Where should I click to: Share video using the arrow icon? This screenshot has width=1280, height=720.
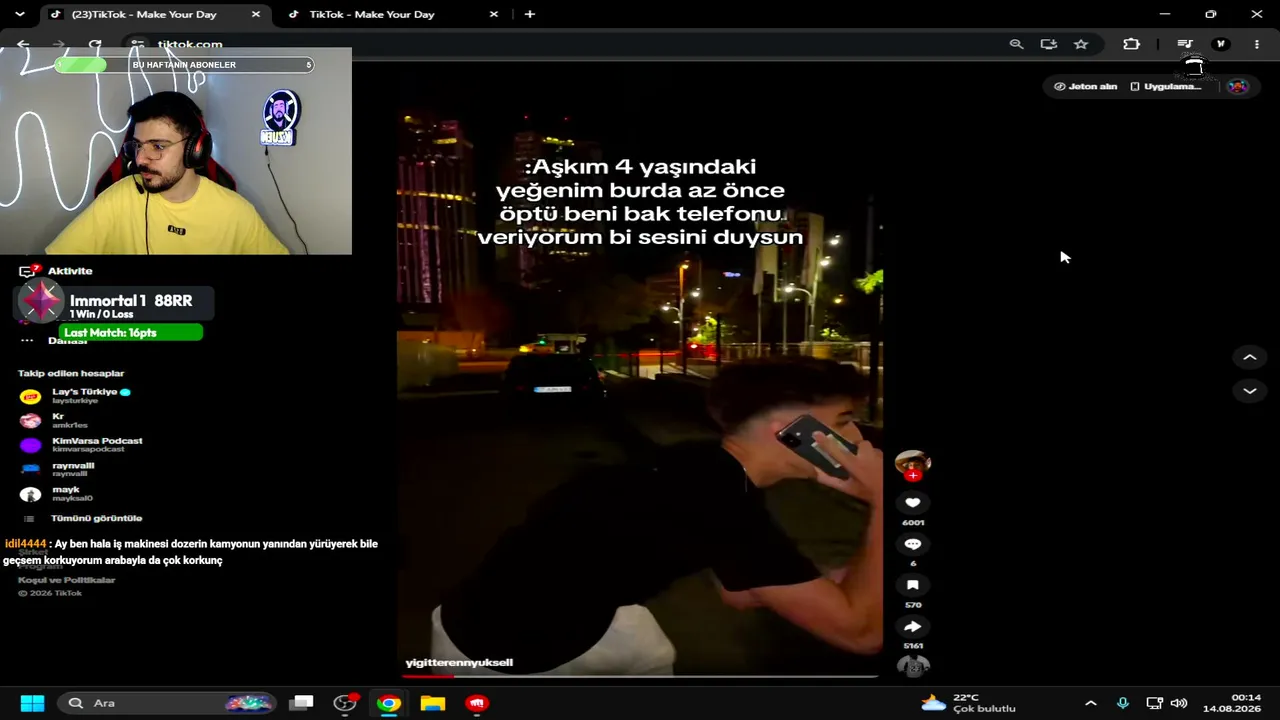click(x=912, y=627)
